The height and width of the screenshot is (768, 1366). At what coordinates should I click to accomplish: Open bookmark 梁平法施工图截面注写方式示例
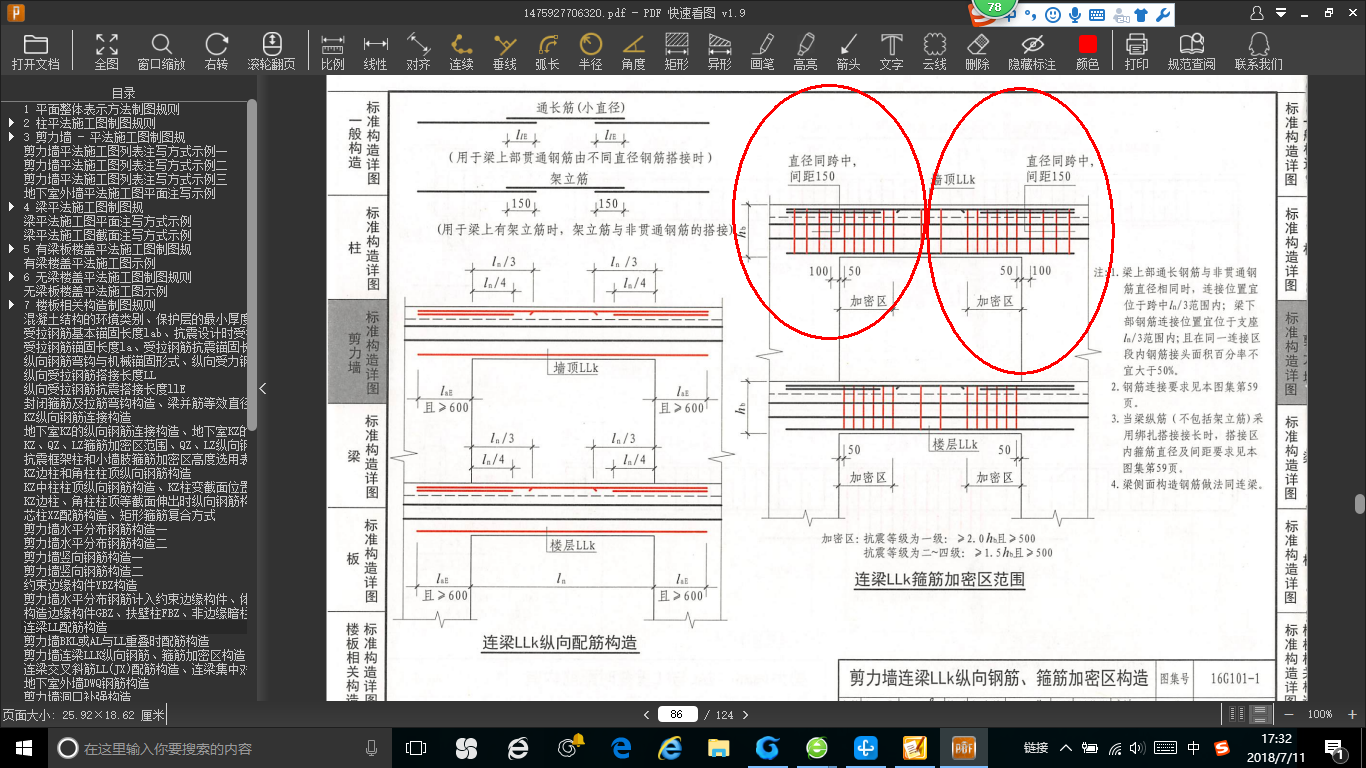(107, 235)
